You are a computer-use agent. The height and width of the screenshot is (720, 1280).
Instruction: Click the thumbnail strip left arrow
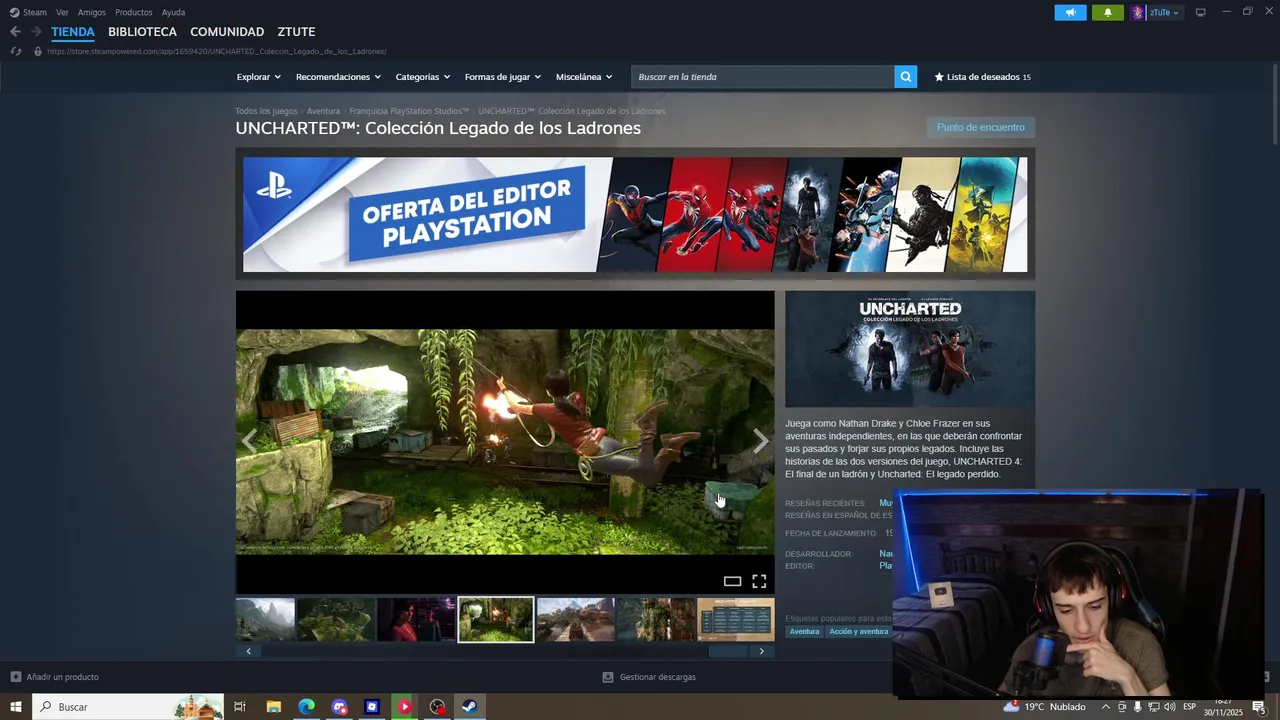pyautogui.click(x=248, y=651)
